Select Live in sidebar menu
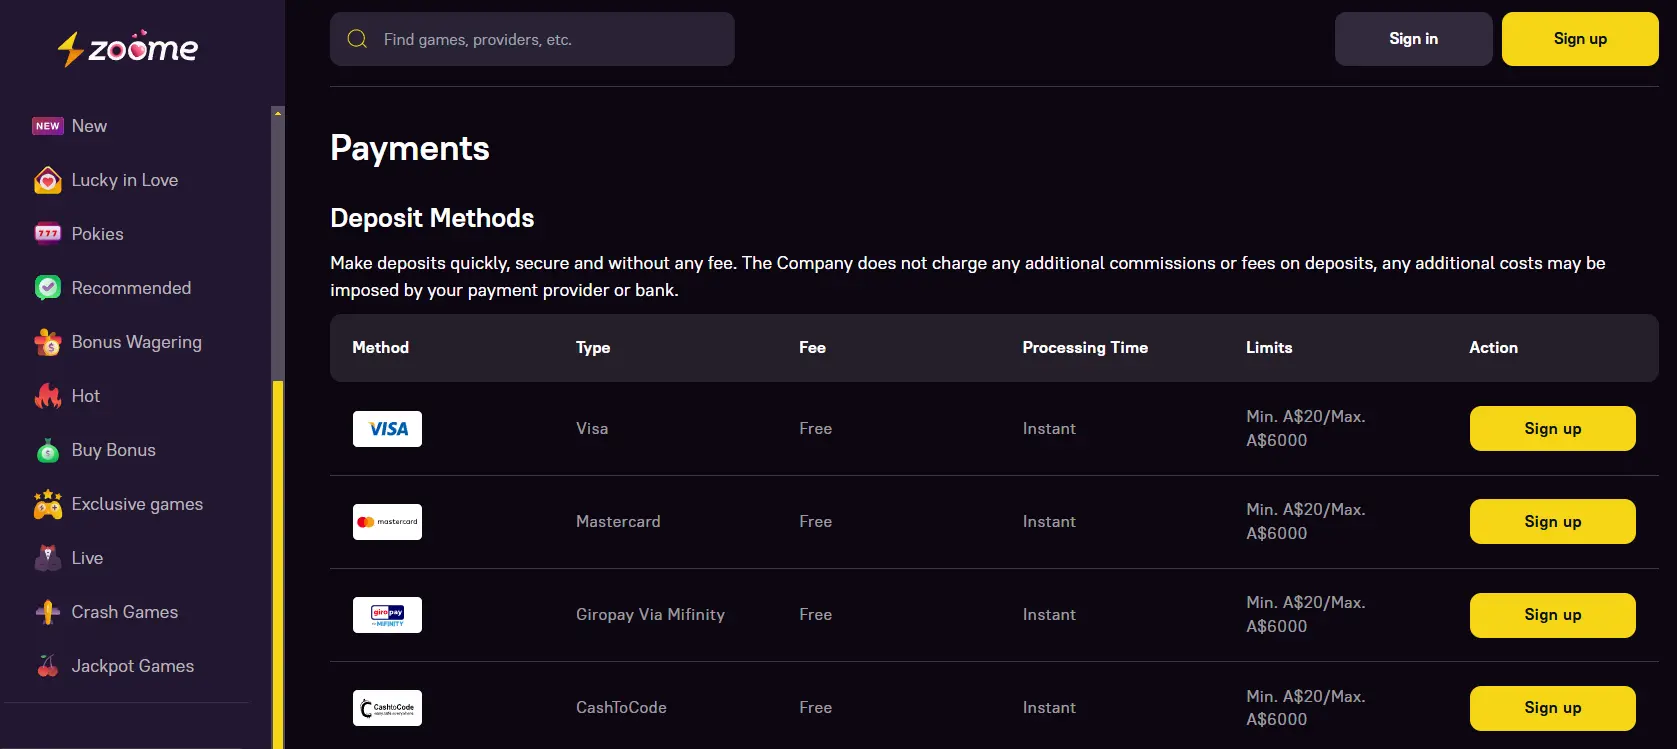Image resolution: width=1677 pixels, height=749 pixels. [x=87, y=558]
